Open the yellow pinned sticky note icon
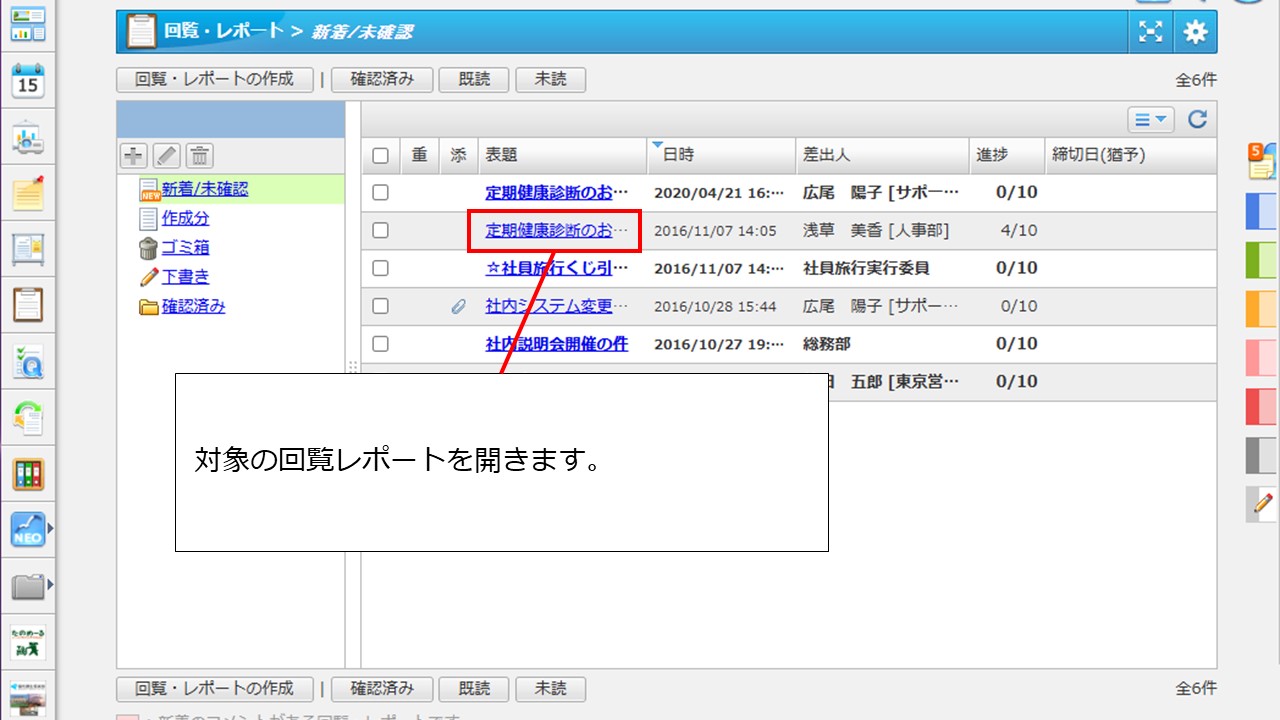 28,192
